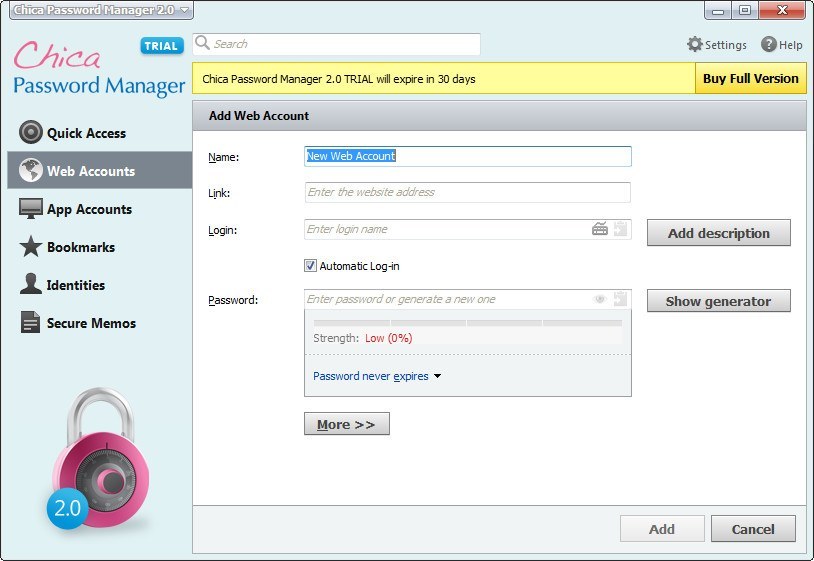This screenshot has height=561, width=814.
Task: Click the Secure Memos document icon
Action: [x=30, y=322]
